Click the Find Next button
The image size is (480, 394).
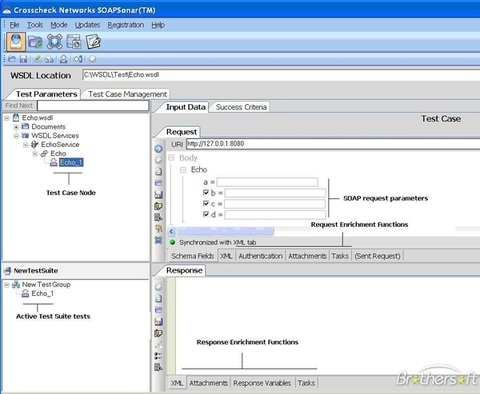click(x=19, y=106)
